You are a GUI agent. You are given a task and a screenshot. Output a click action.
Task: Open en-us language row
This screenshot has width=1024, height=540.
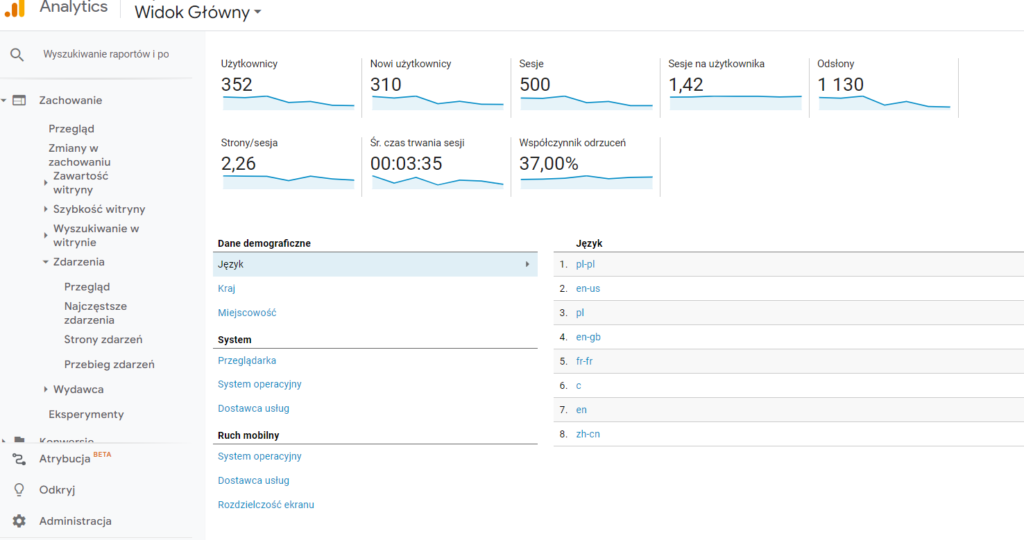(588, 289)
